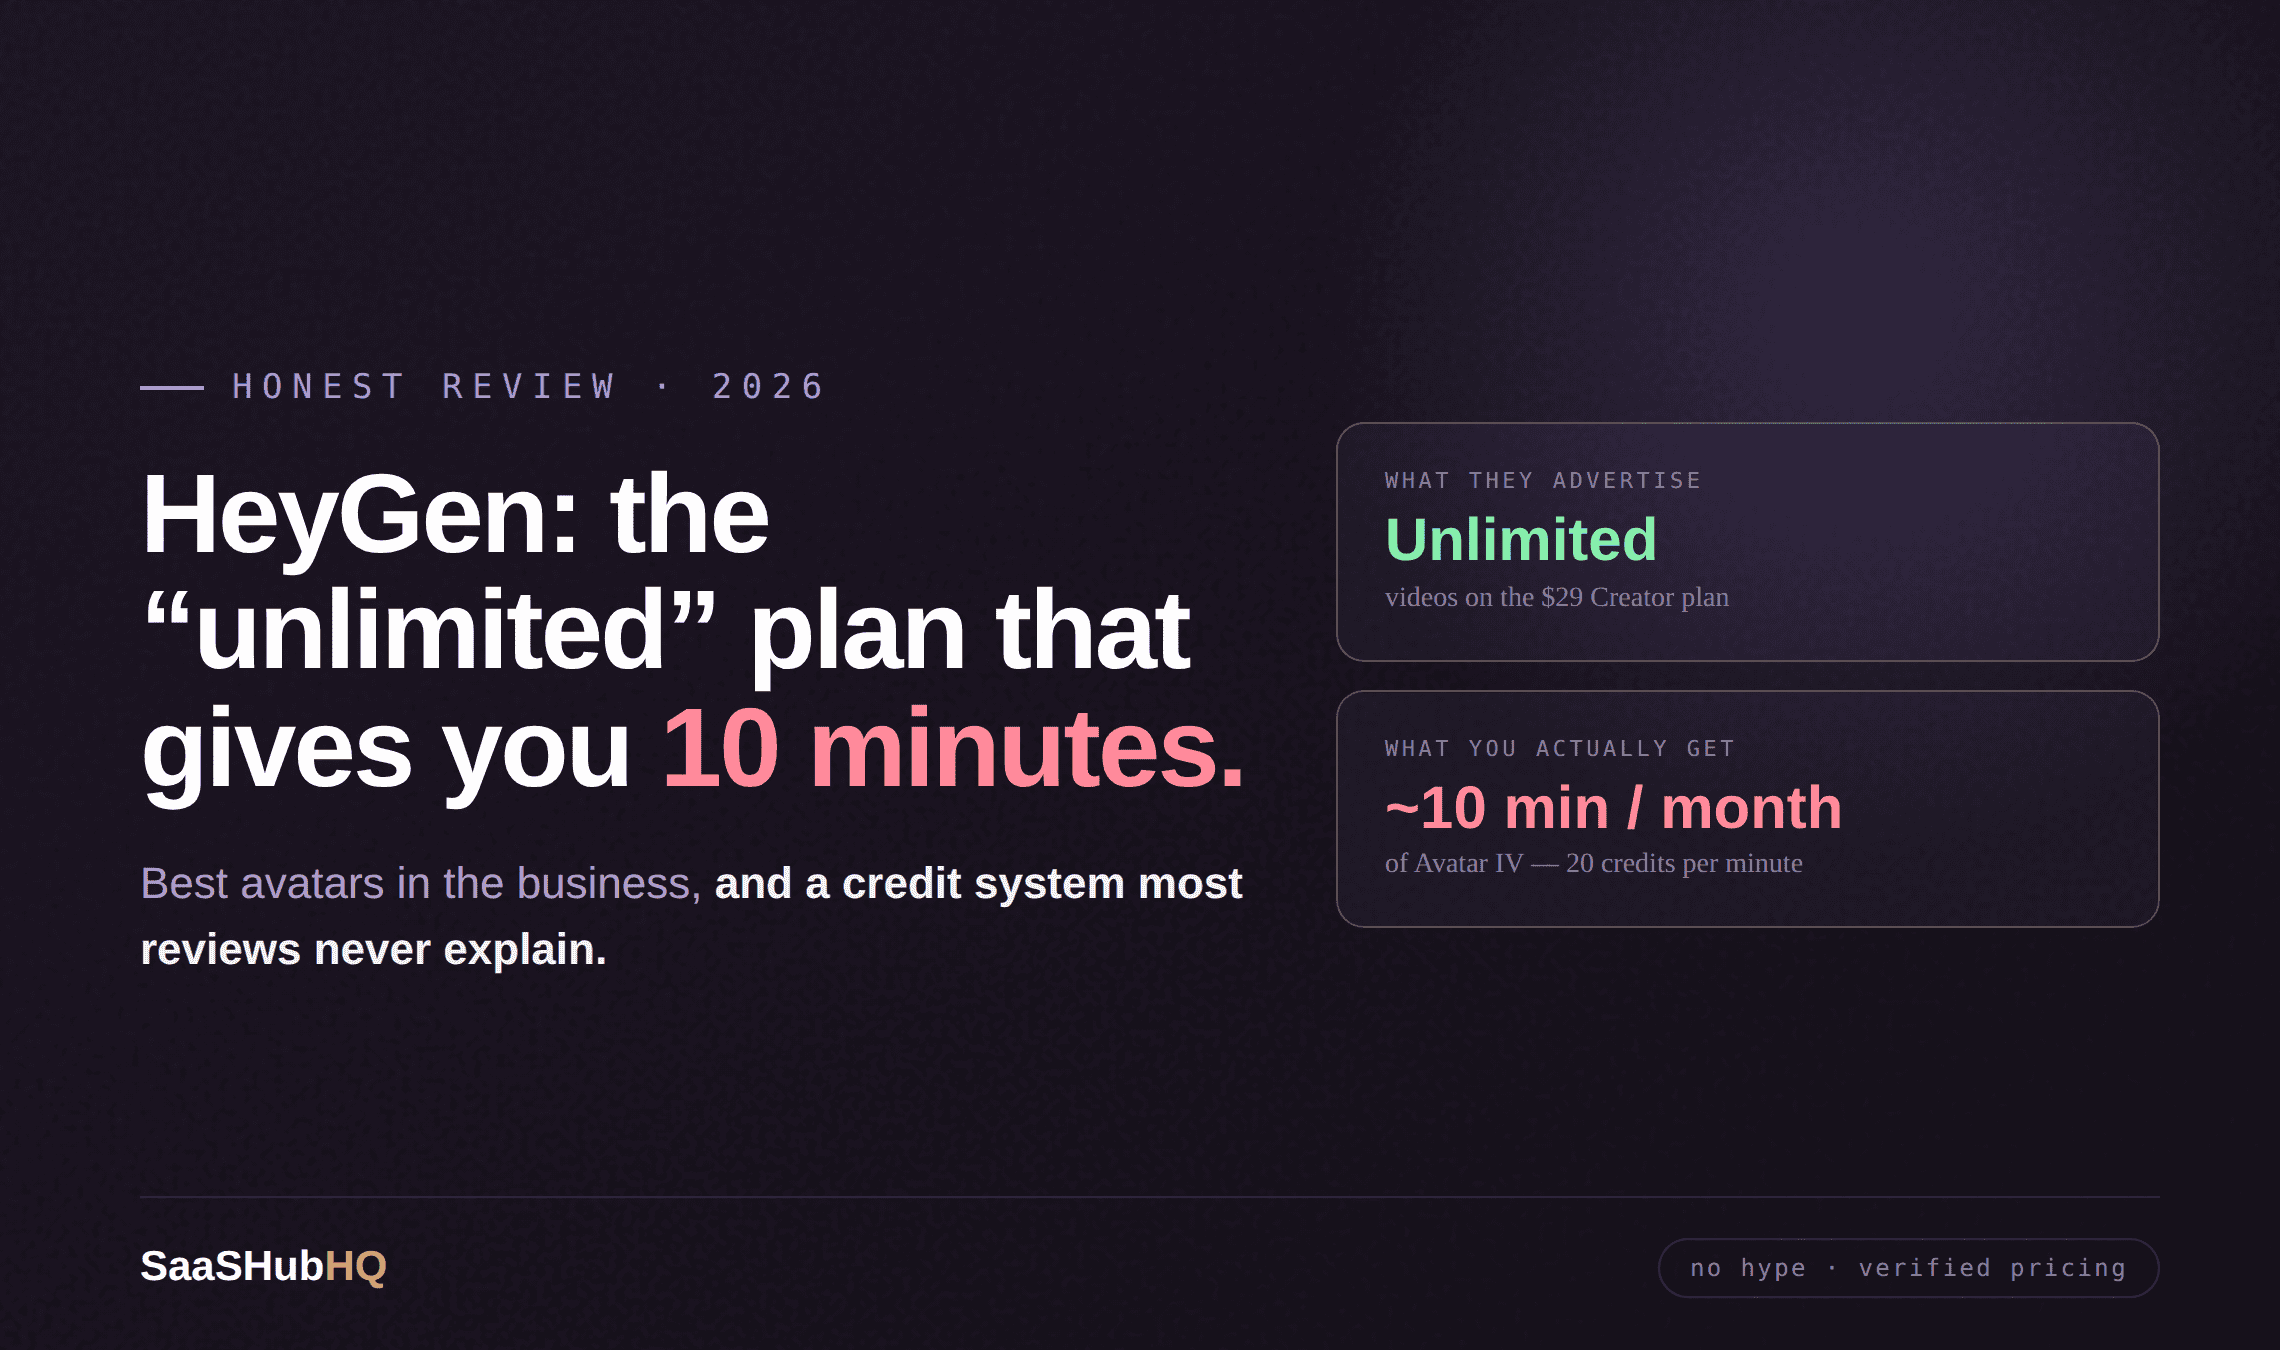
Task: Click "videos on the $29 Creator plan" caption
Action: point(1557,597)
